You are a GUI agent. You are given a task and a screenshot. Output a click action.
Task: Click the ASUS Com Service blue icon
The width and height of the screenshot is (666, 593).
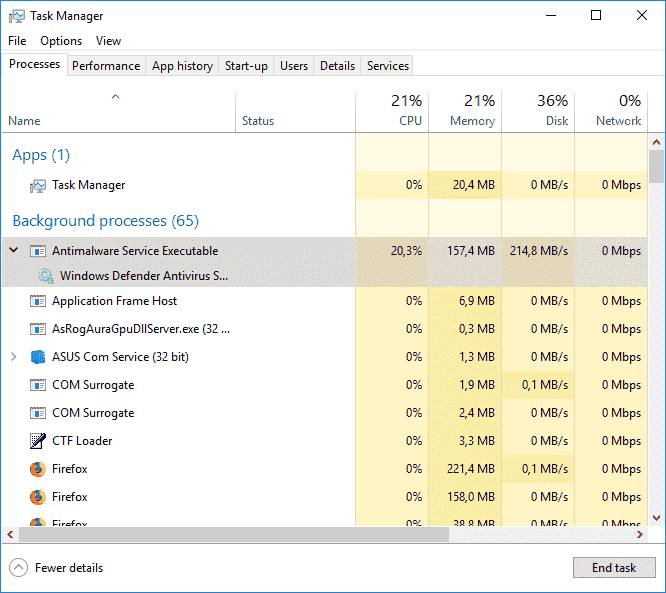(38, 357)
